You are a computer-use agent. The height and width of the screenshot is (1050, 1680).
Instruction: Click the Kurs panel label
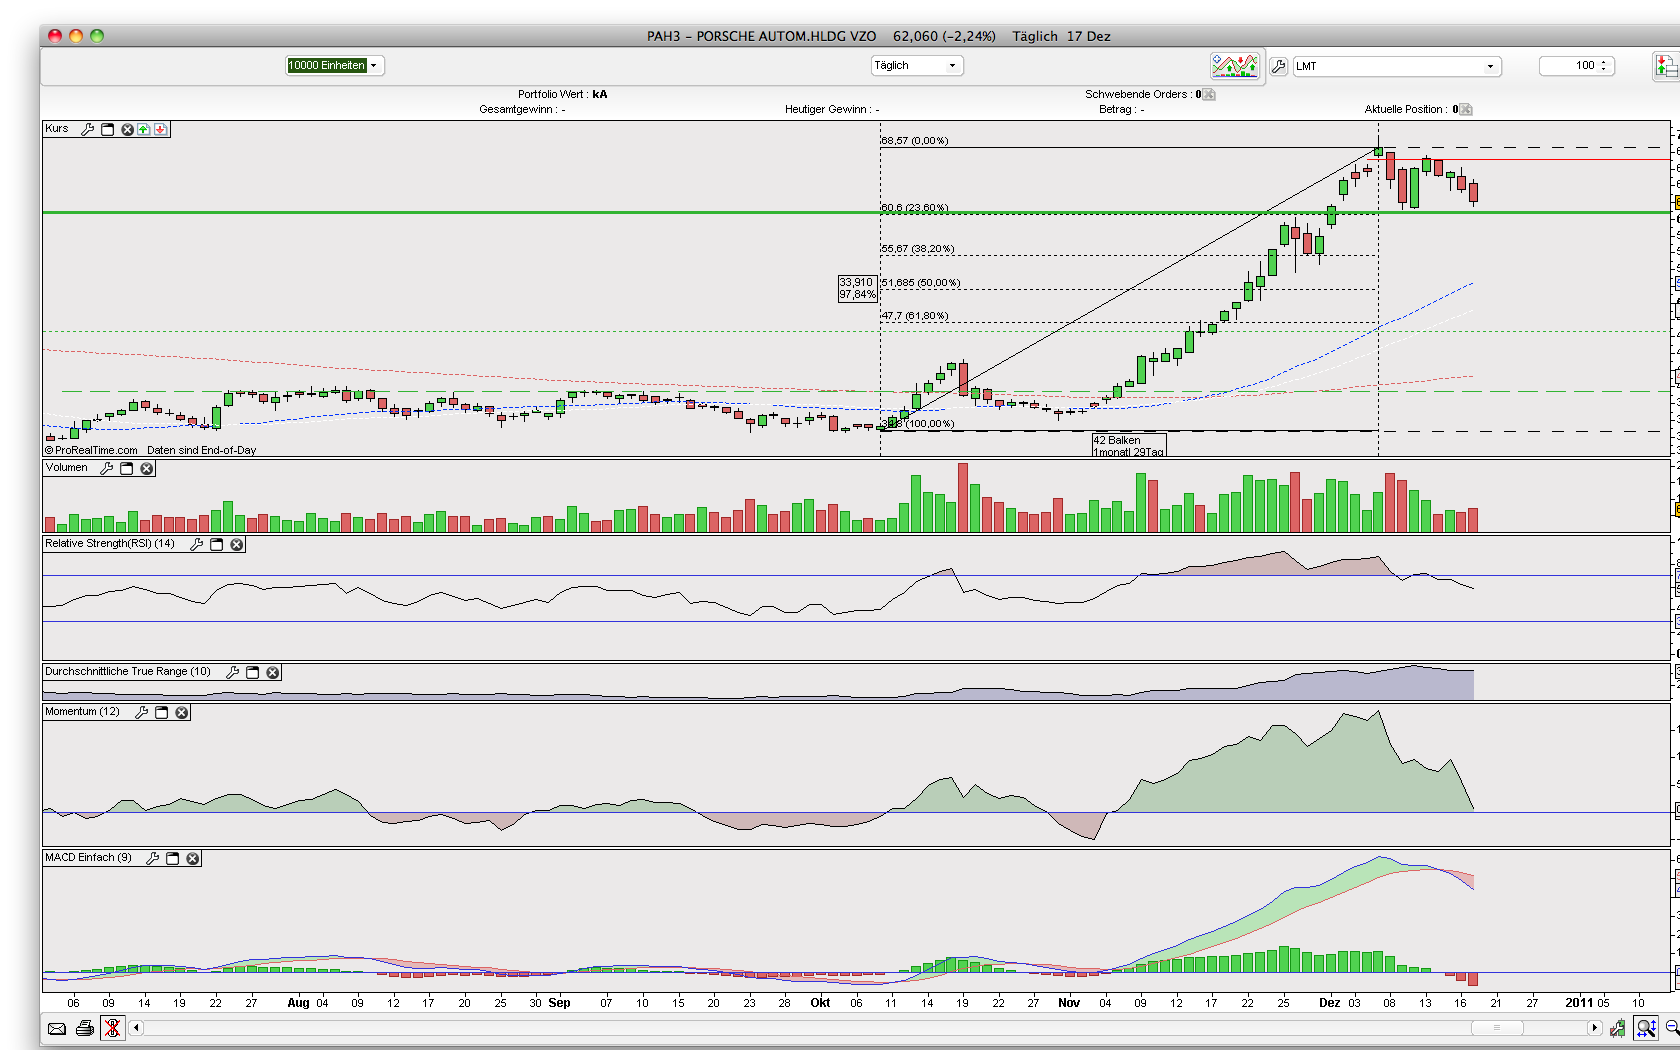click(x=57, y=129)
